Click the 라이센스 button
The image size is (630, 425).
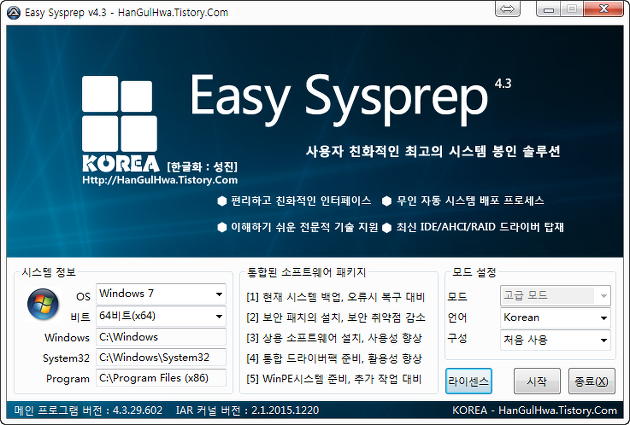(x=468, y=381)
